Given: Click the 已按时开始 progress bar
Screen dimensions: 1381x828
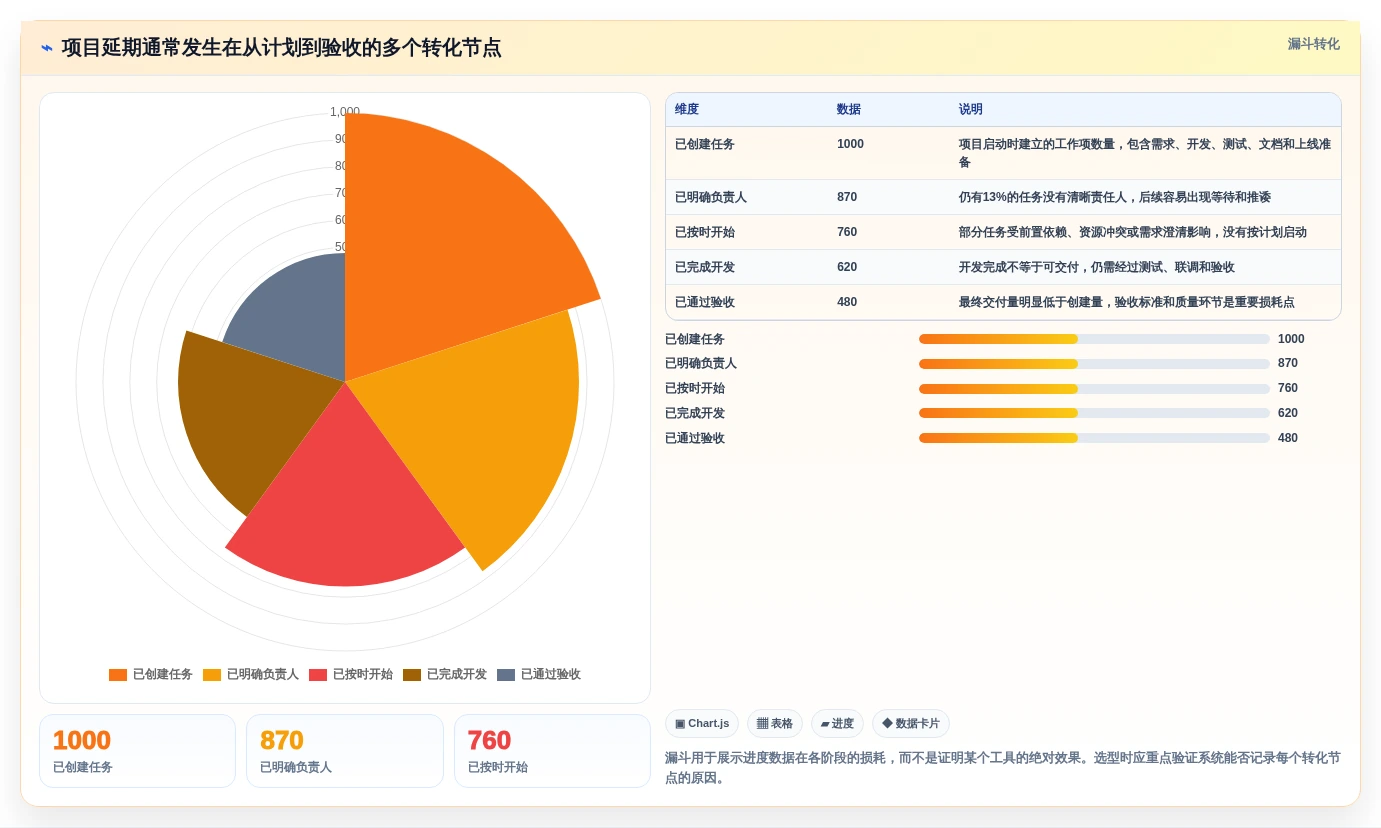Looking at the screenshot, I should [1094, 389].
